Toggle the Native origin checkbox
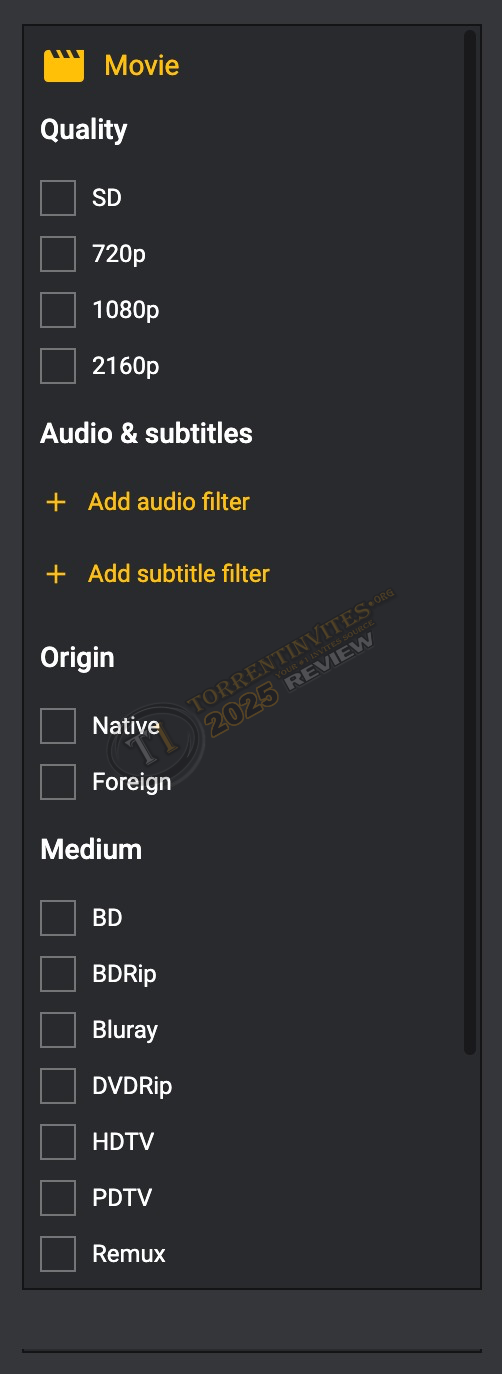 point(58,726)
